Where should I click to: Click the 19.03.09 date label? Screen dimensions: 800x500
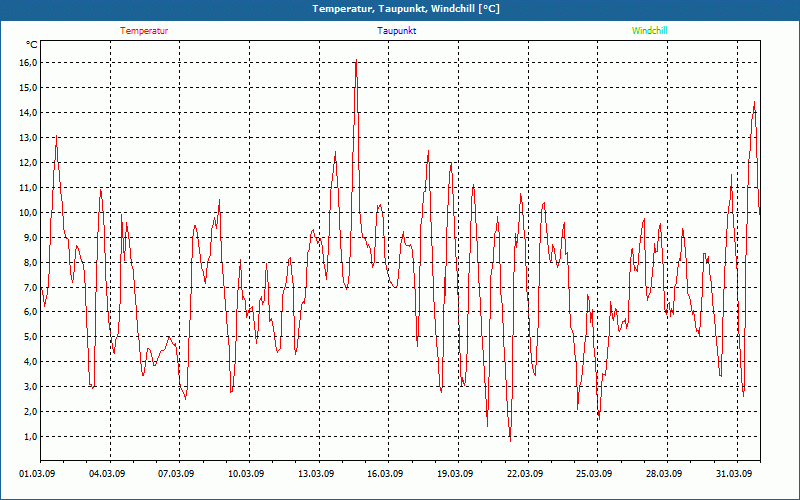(x=455, y=473)
